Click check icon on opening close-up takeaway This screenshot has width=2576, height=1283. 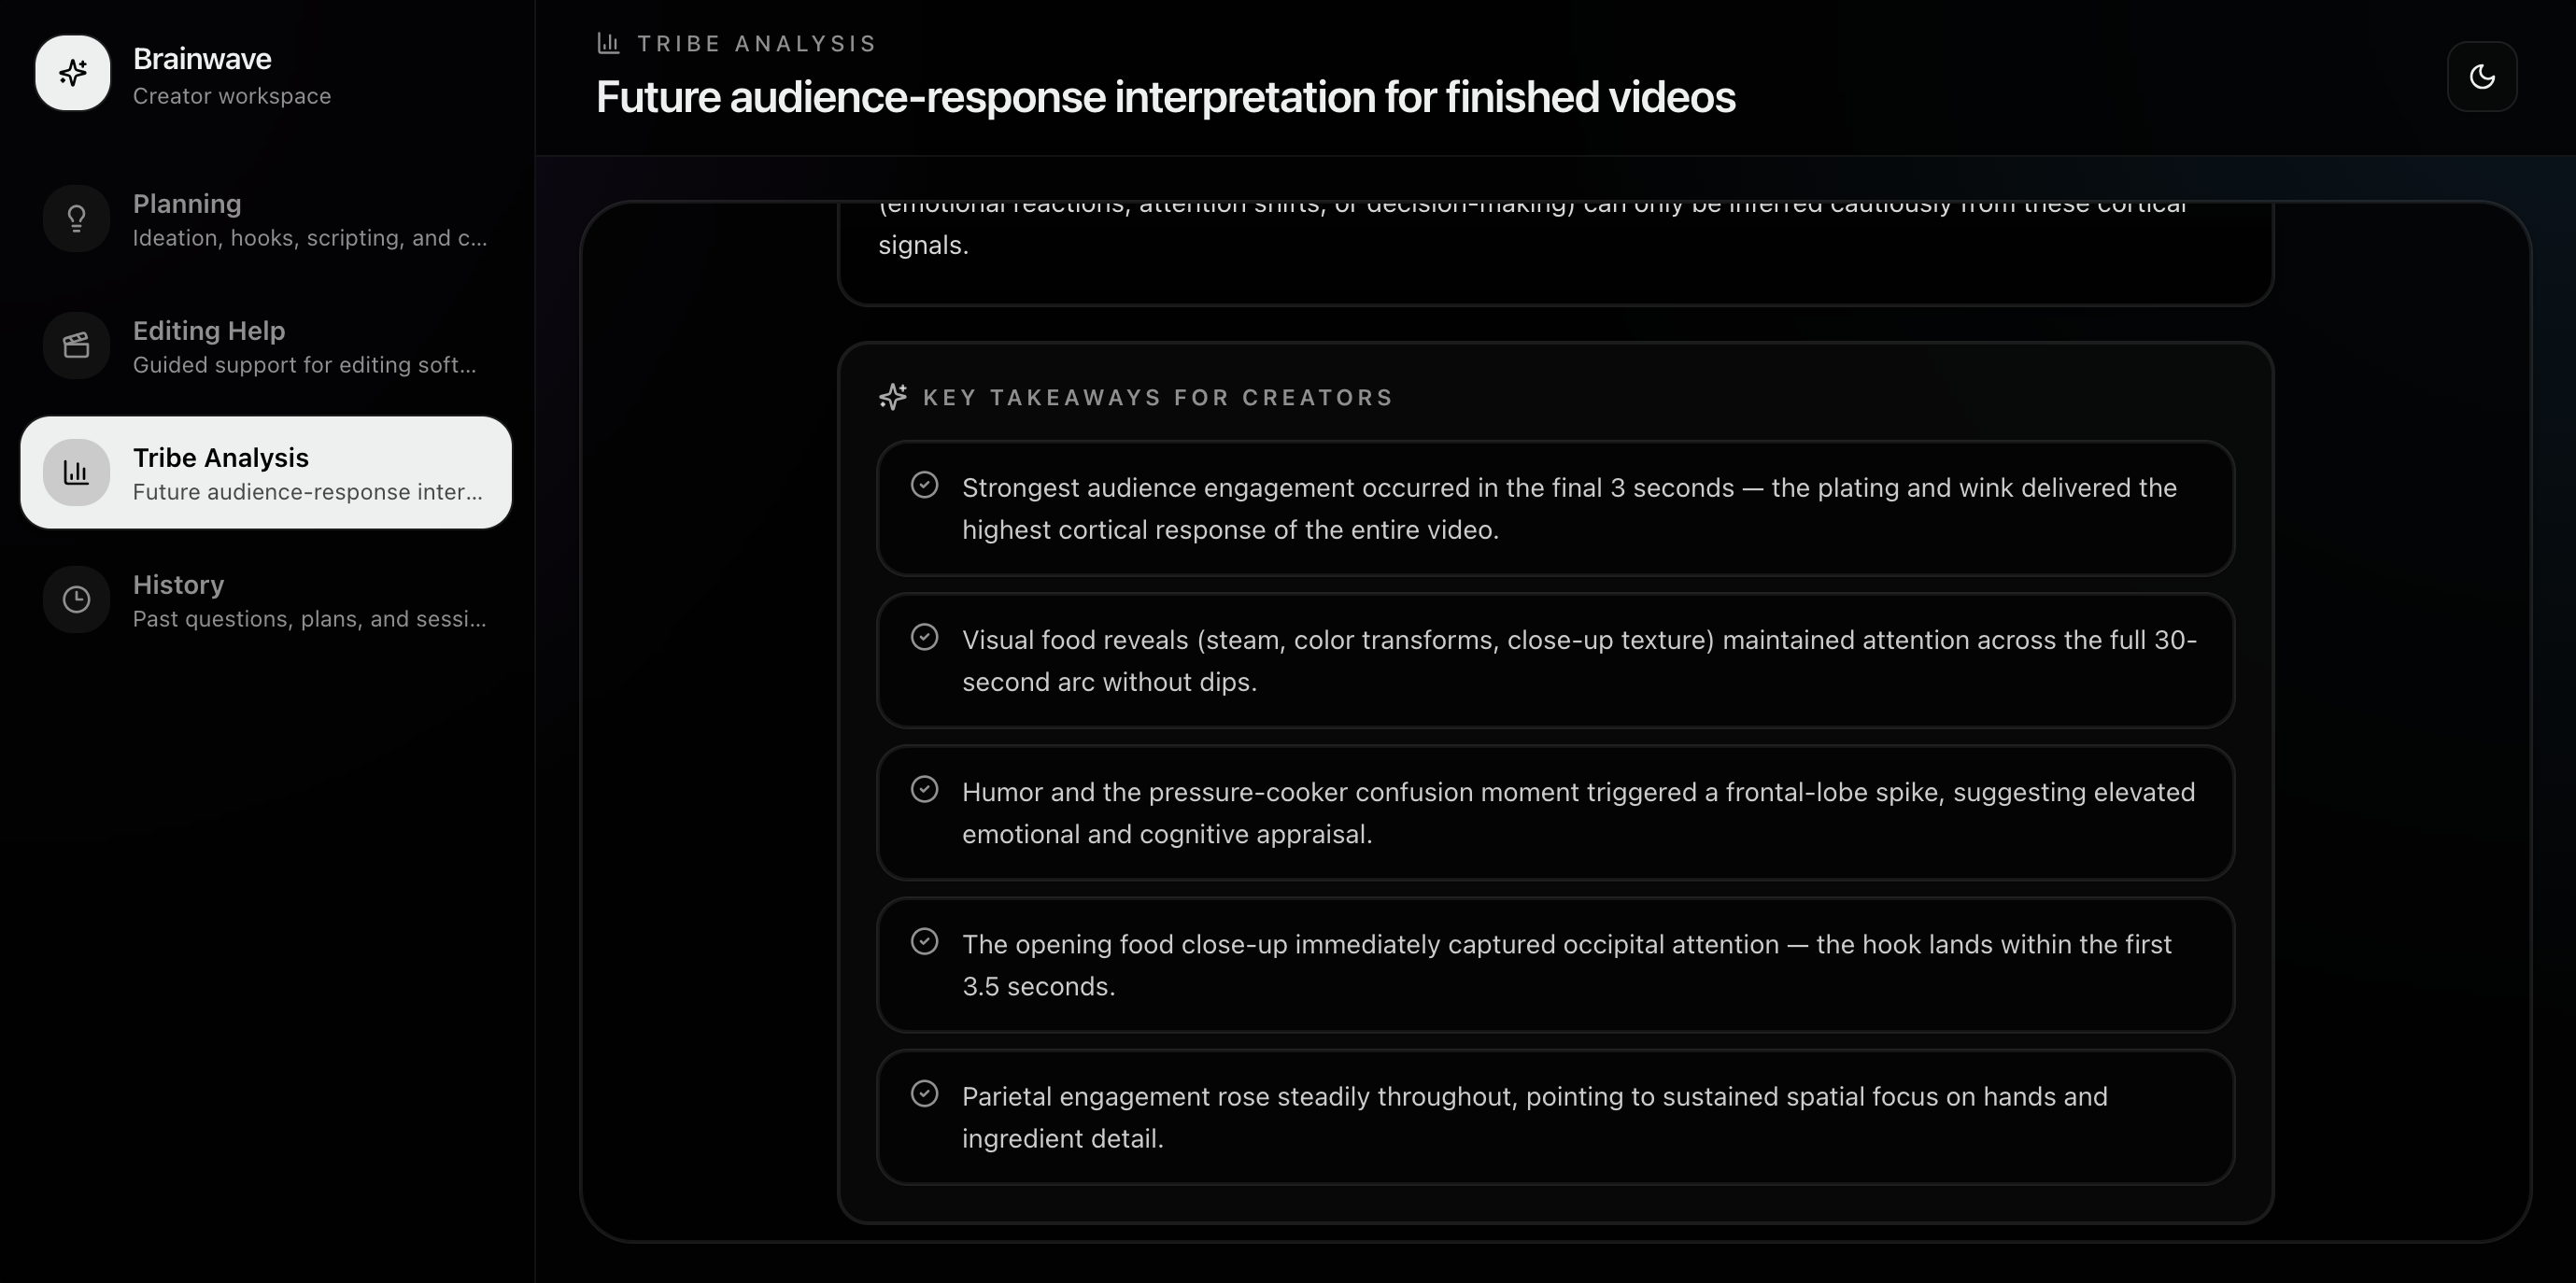924,941
